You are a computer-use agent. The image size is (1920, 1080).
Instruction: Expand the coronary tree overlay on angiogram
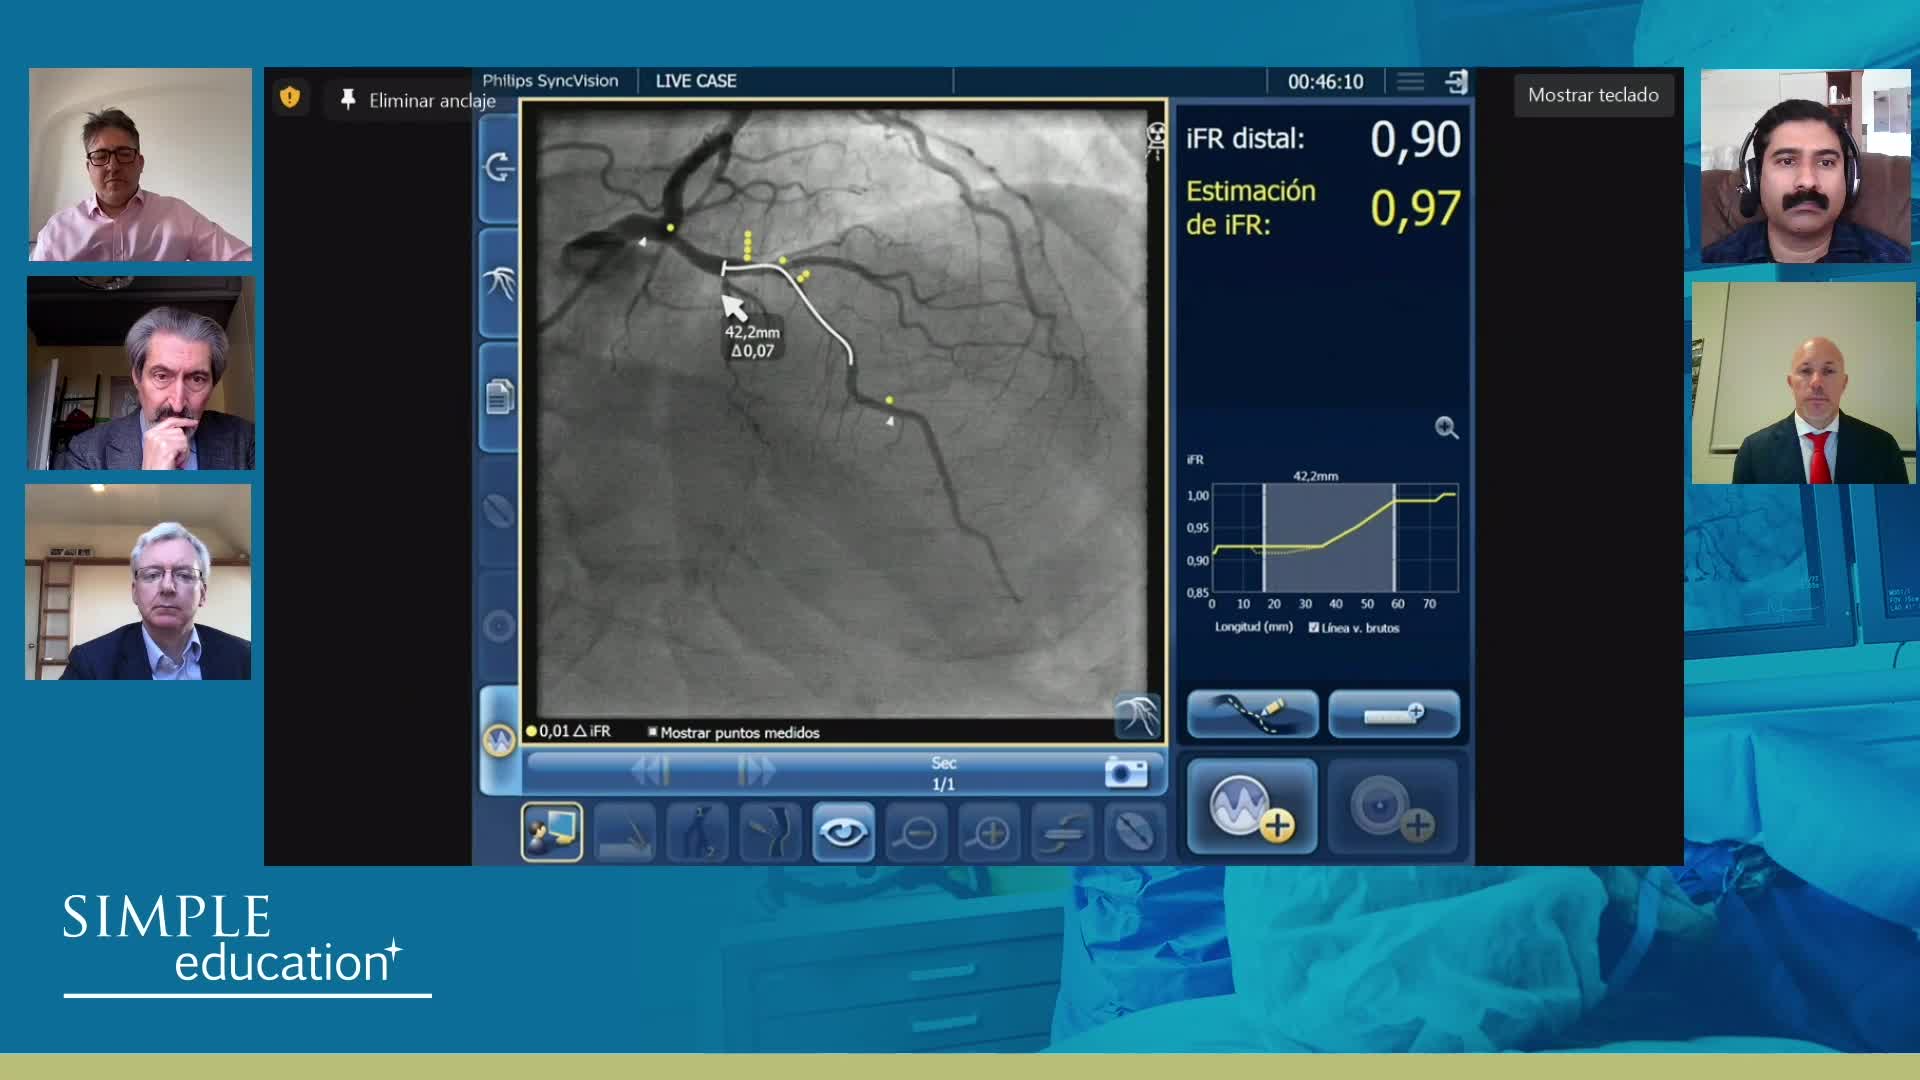pos(1137,715)
